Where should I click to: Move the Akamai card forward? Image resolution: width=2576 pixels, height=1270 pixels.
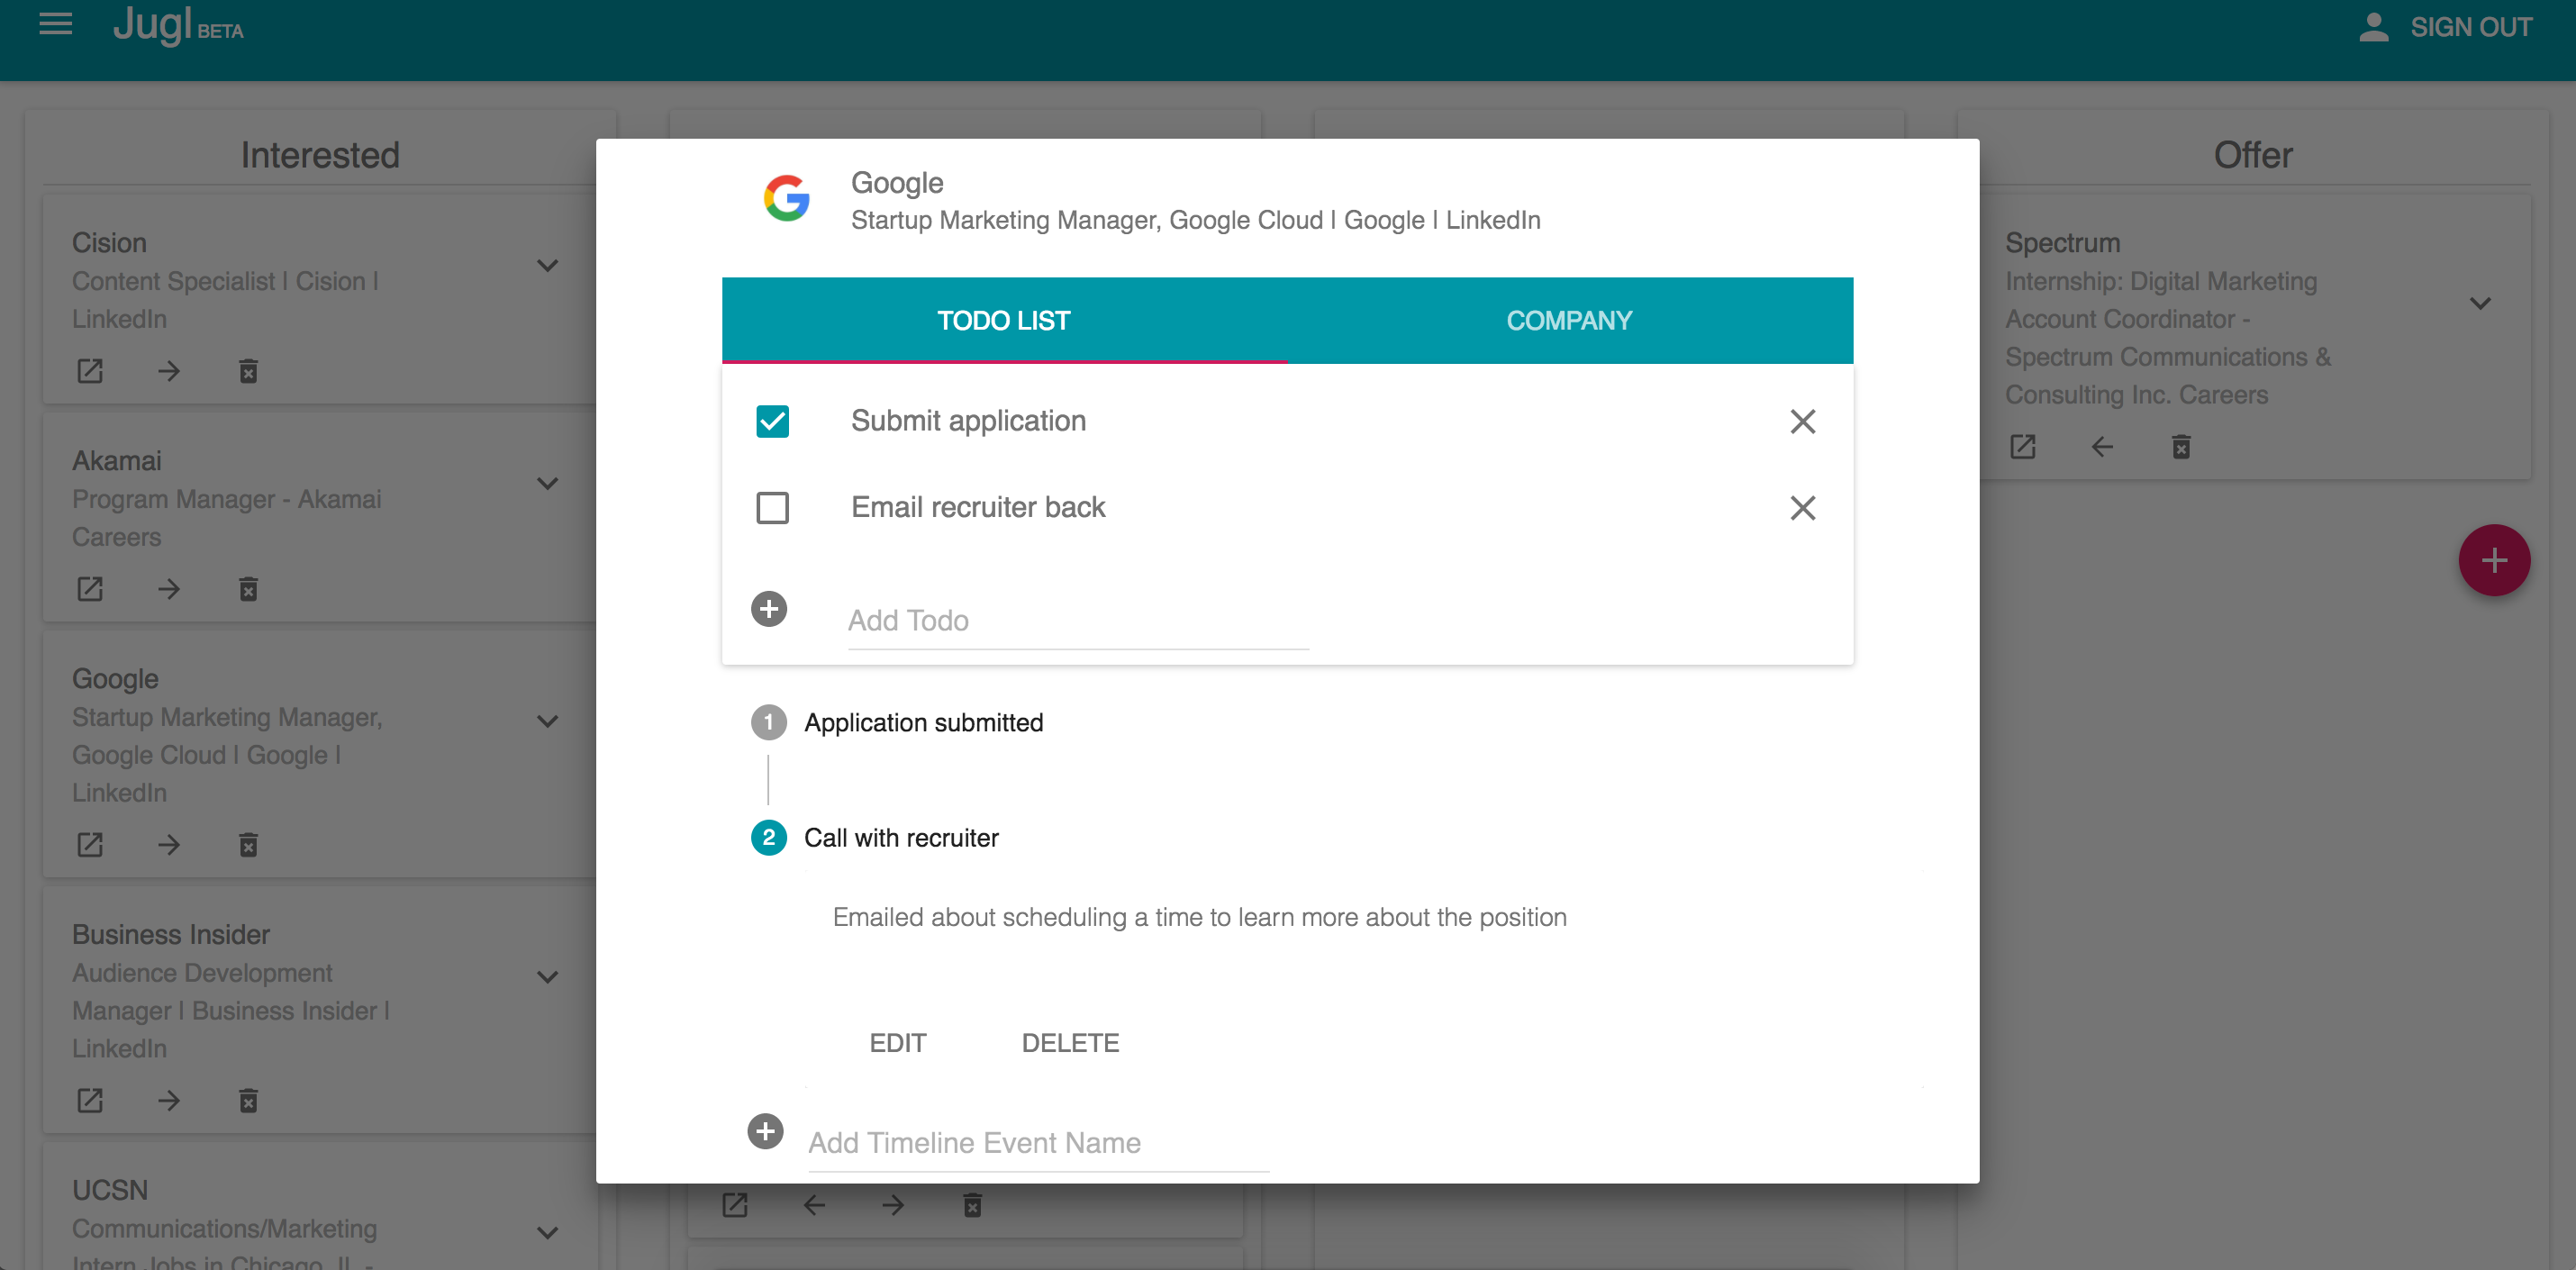tap(169, 589)
